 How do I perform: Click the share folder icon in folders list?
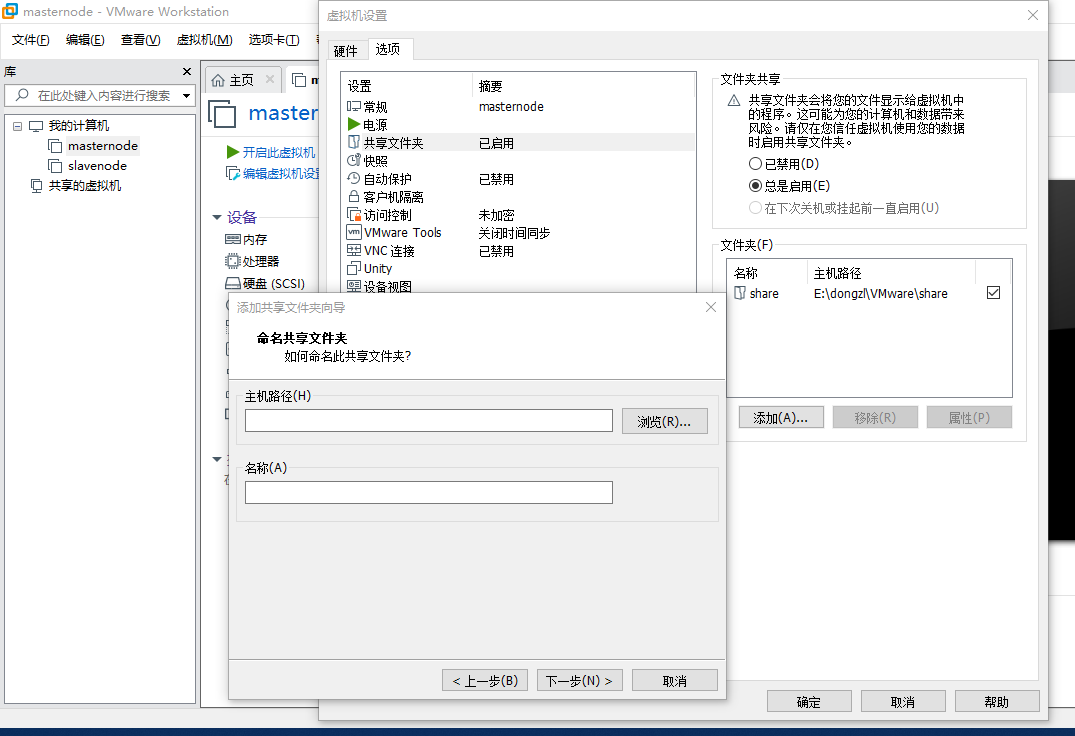click(740, 293)
